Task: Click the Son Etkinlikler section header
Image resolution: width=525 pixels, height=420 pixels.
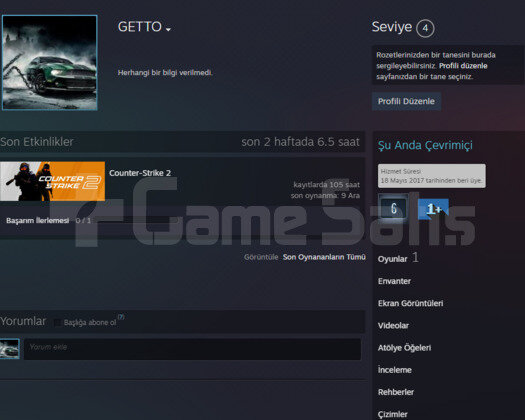Action: point(37,142)
